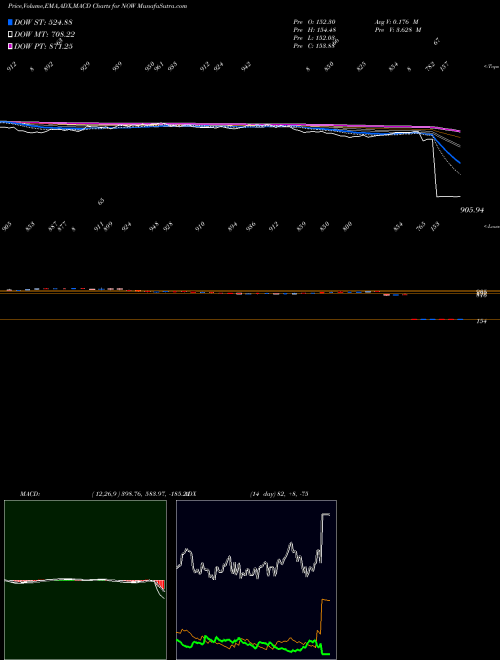Screen dimensions: 500x660
Task: Click the 'Pre L' low value line
Action: click(314, 38)
